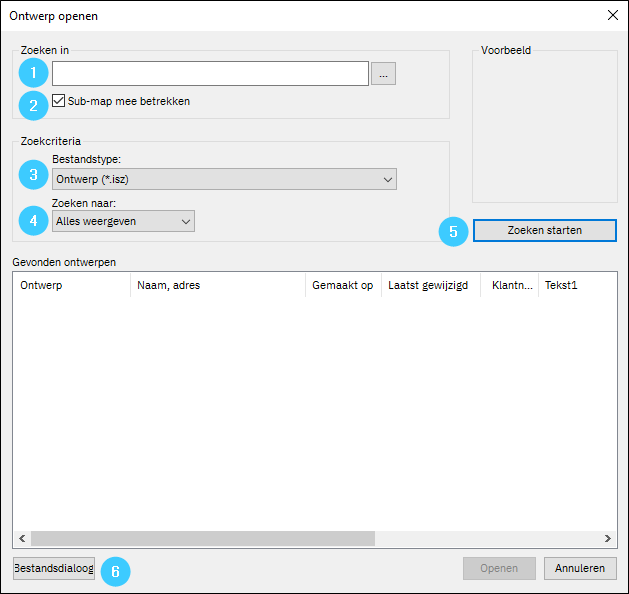Viewport: 629px width, 594px height.
Task: Click the 'Tekst1' column header
Action: (x=577, y=285)
